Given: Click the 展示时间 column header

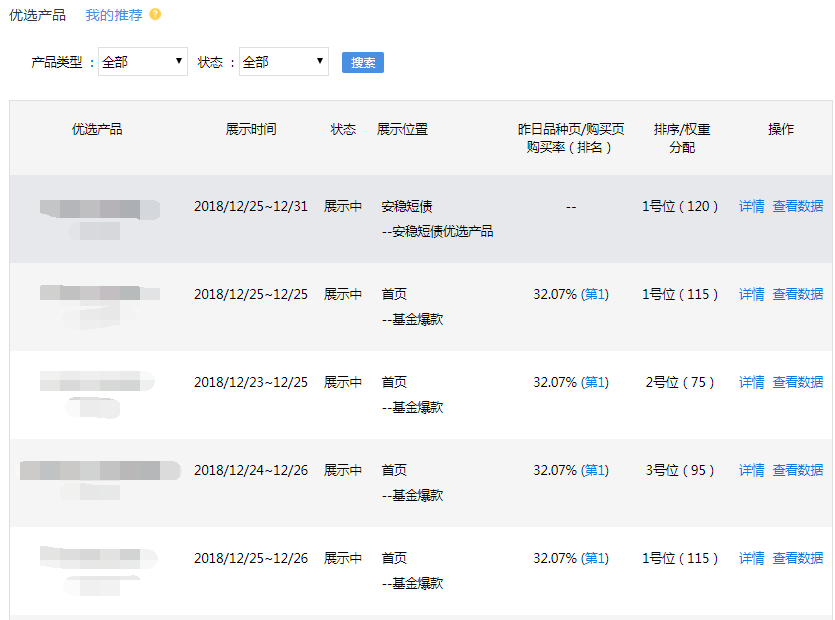Looking at the screenshot, I should pyautogui.click(x=250, y=129).
